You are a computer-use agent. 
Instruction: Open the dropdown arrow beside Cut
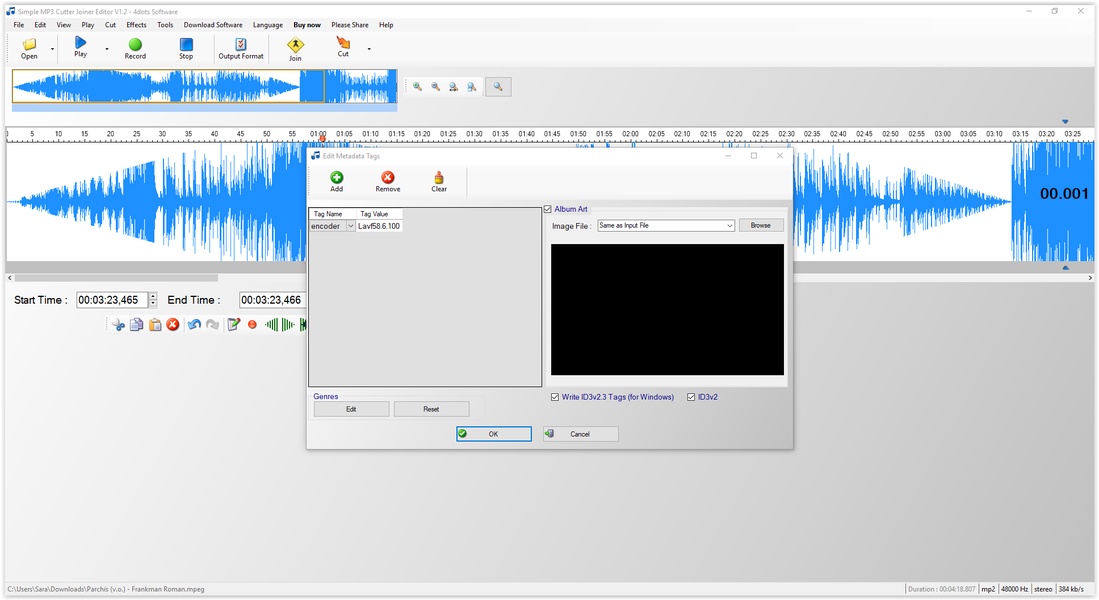(369, 49)
